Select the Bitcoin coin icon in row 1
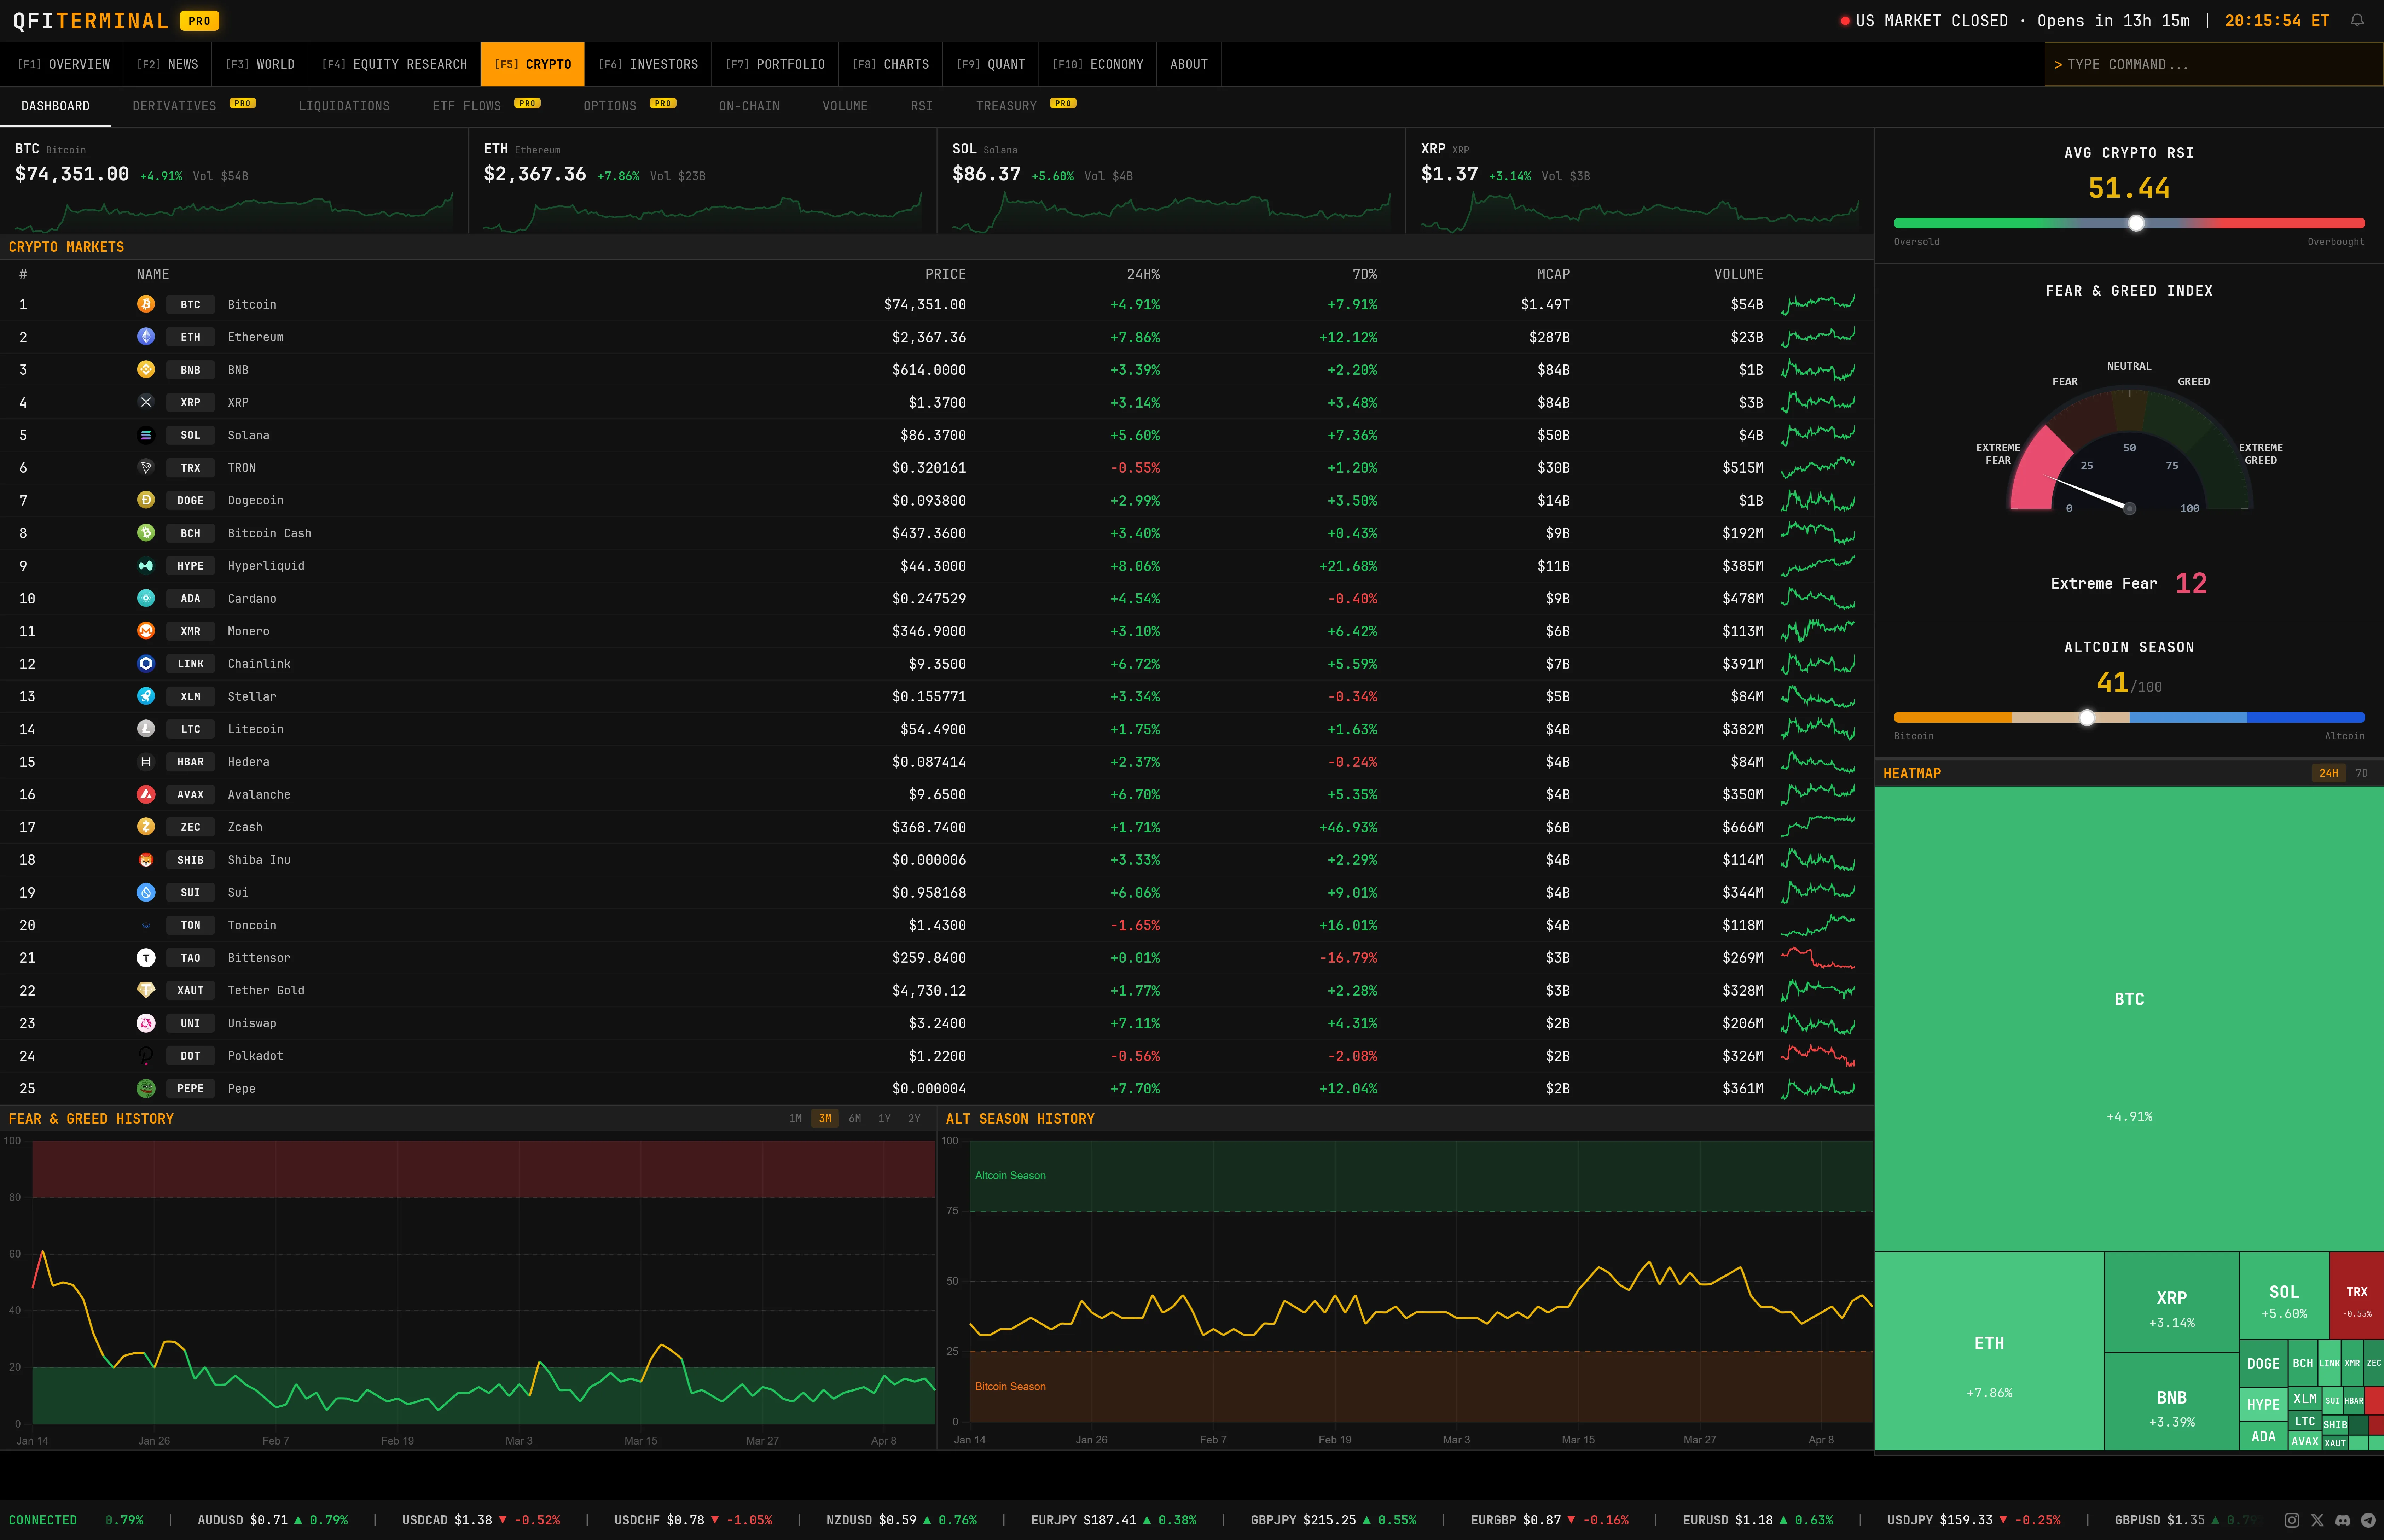Viewport: 2385px width, 1540px height. [146, 304]
